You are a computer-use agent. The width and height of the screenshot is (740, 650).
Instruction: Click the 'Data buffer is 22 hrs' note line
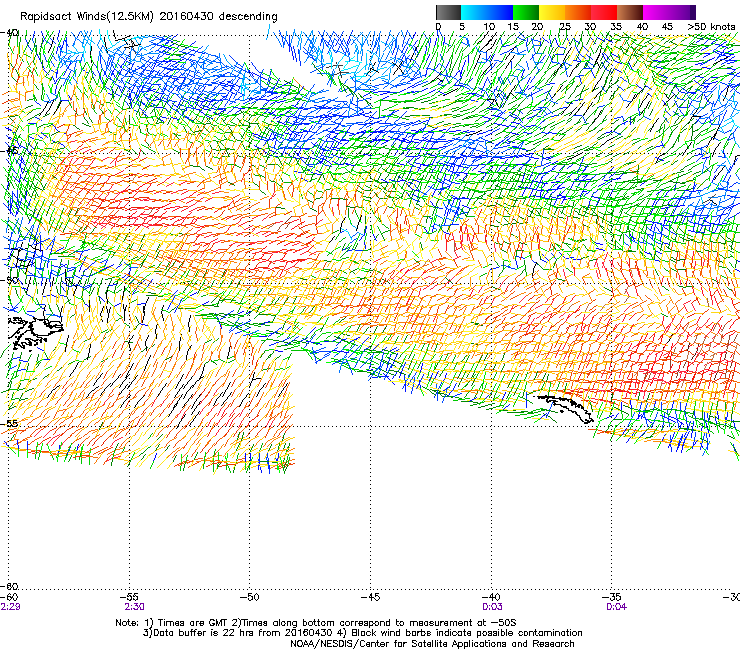click(362, 633)
